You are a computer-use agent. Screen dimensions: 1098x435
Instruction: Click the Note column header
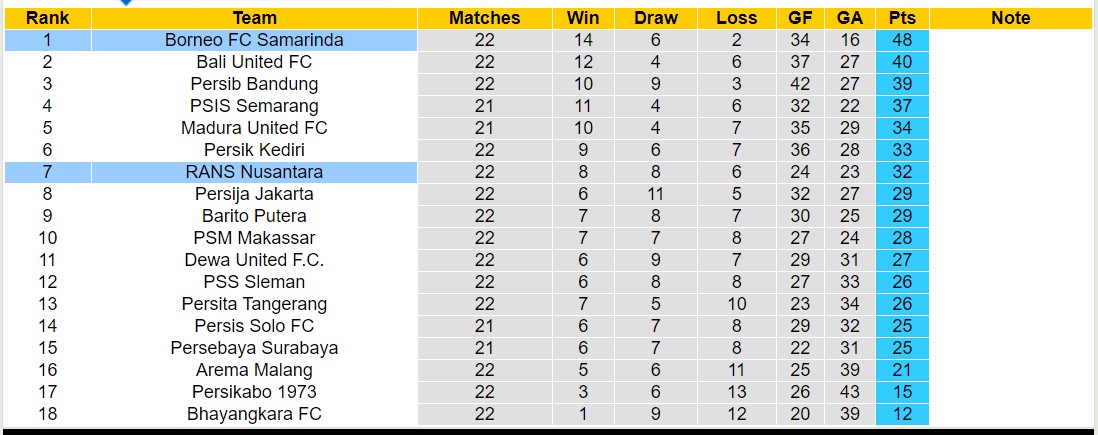pos(1010,18)
